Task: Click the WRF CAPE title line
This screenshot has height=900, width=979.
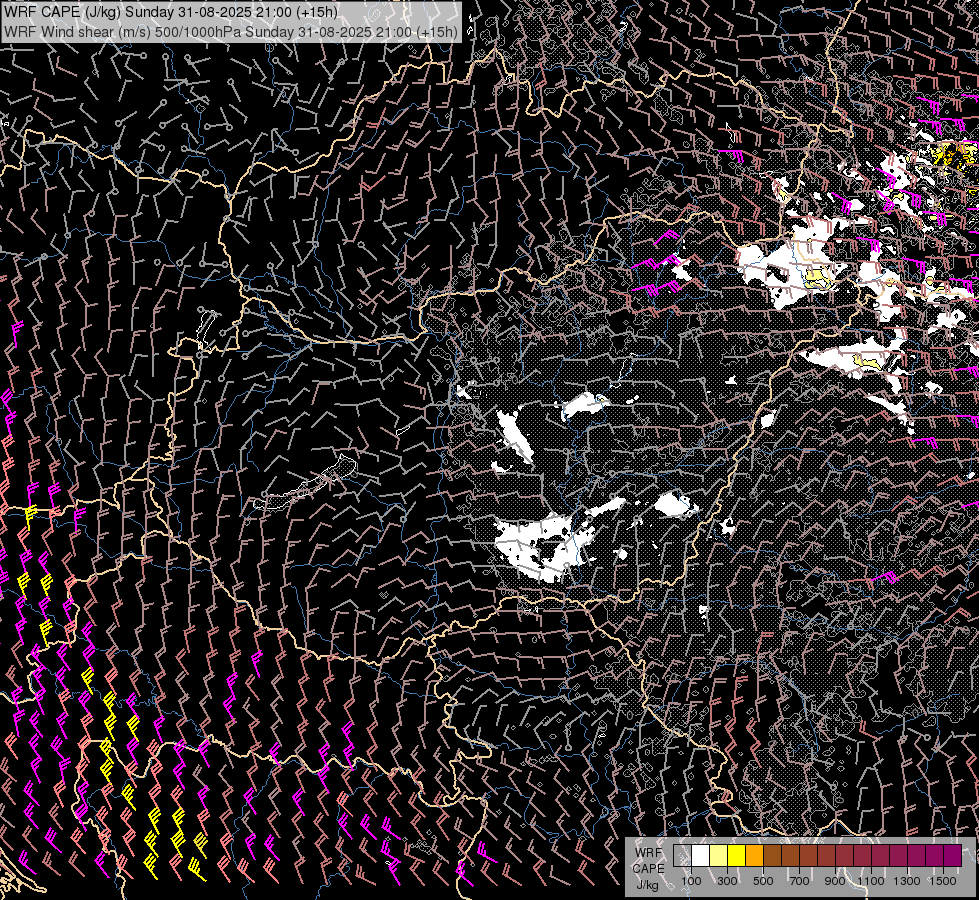Action: [171, 12]
